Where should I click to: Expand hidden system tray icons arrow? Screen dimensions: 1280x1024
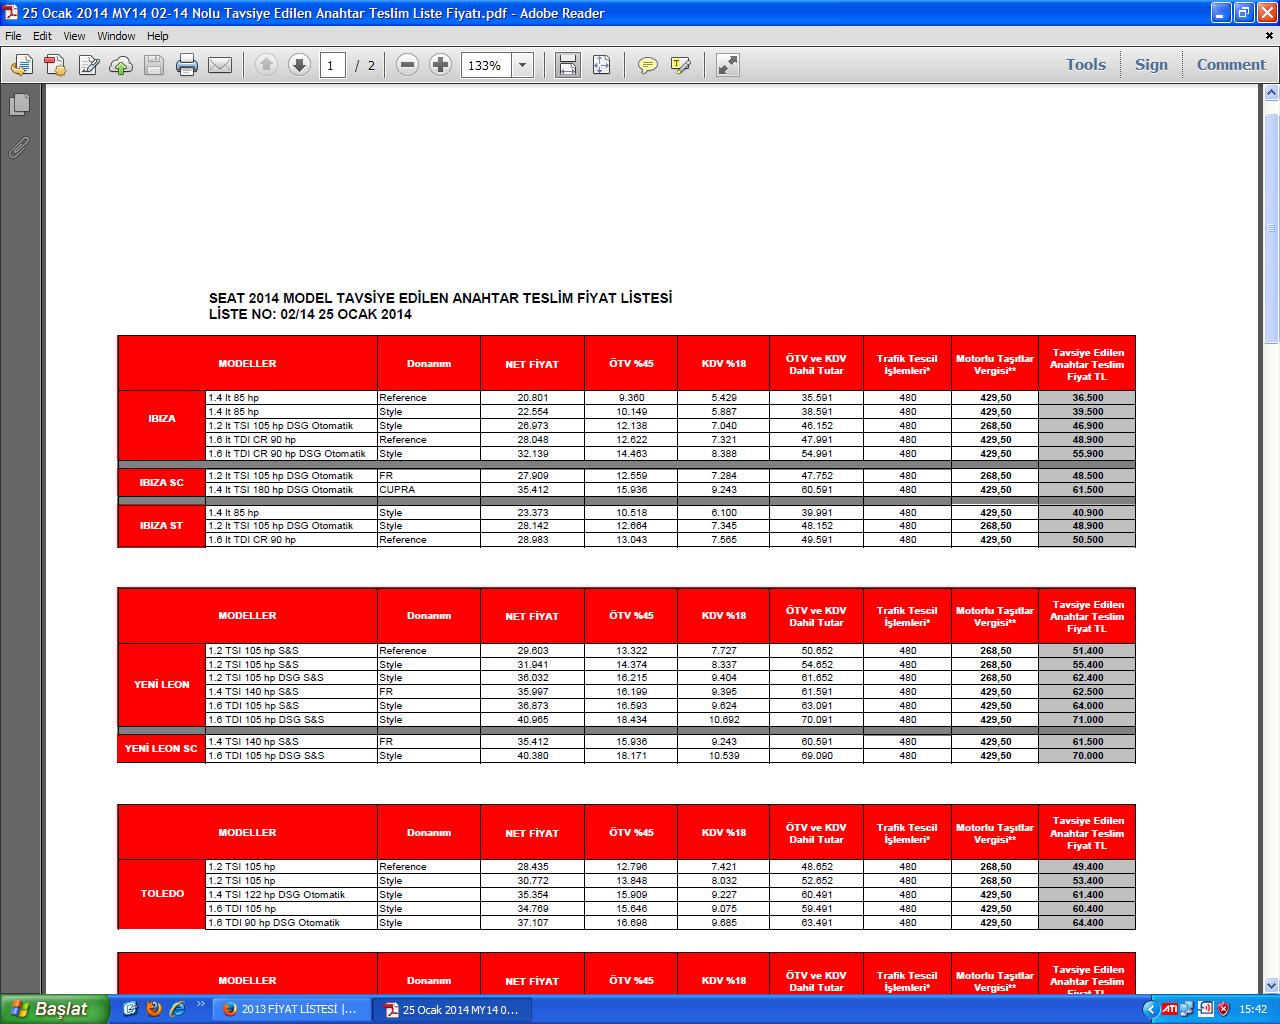pyautogui.click(x=1150, y=1009)
